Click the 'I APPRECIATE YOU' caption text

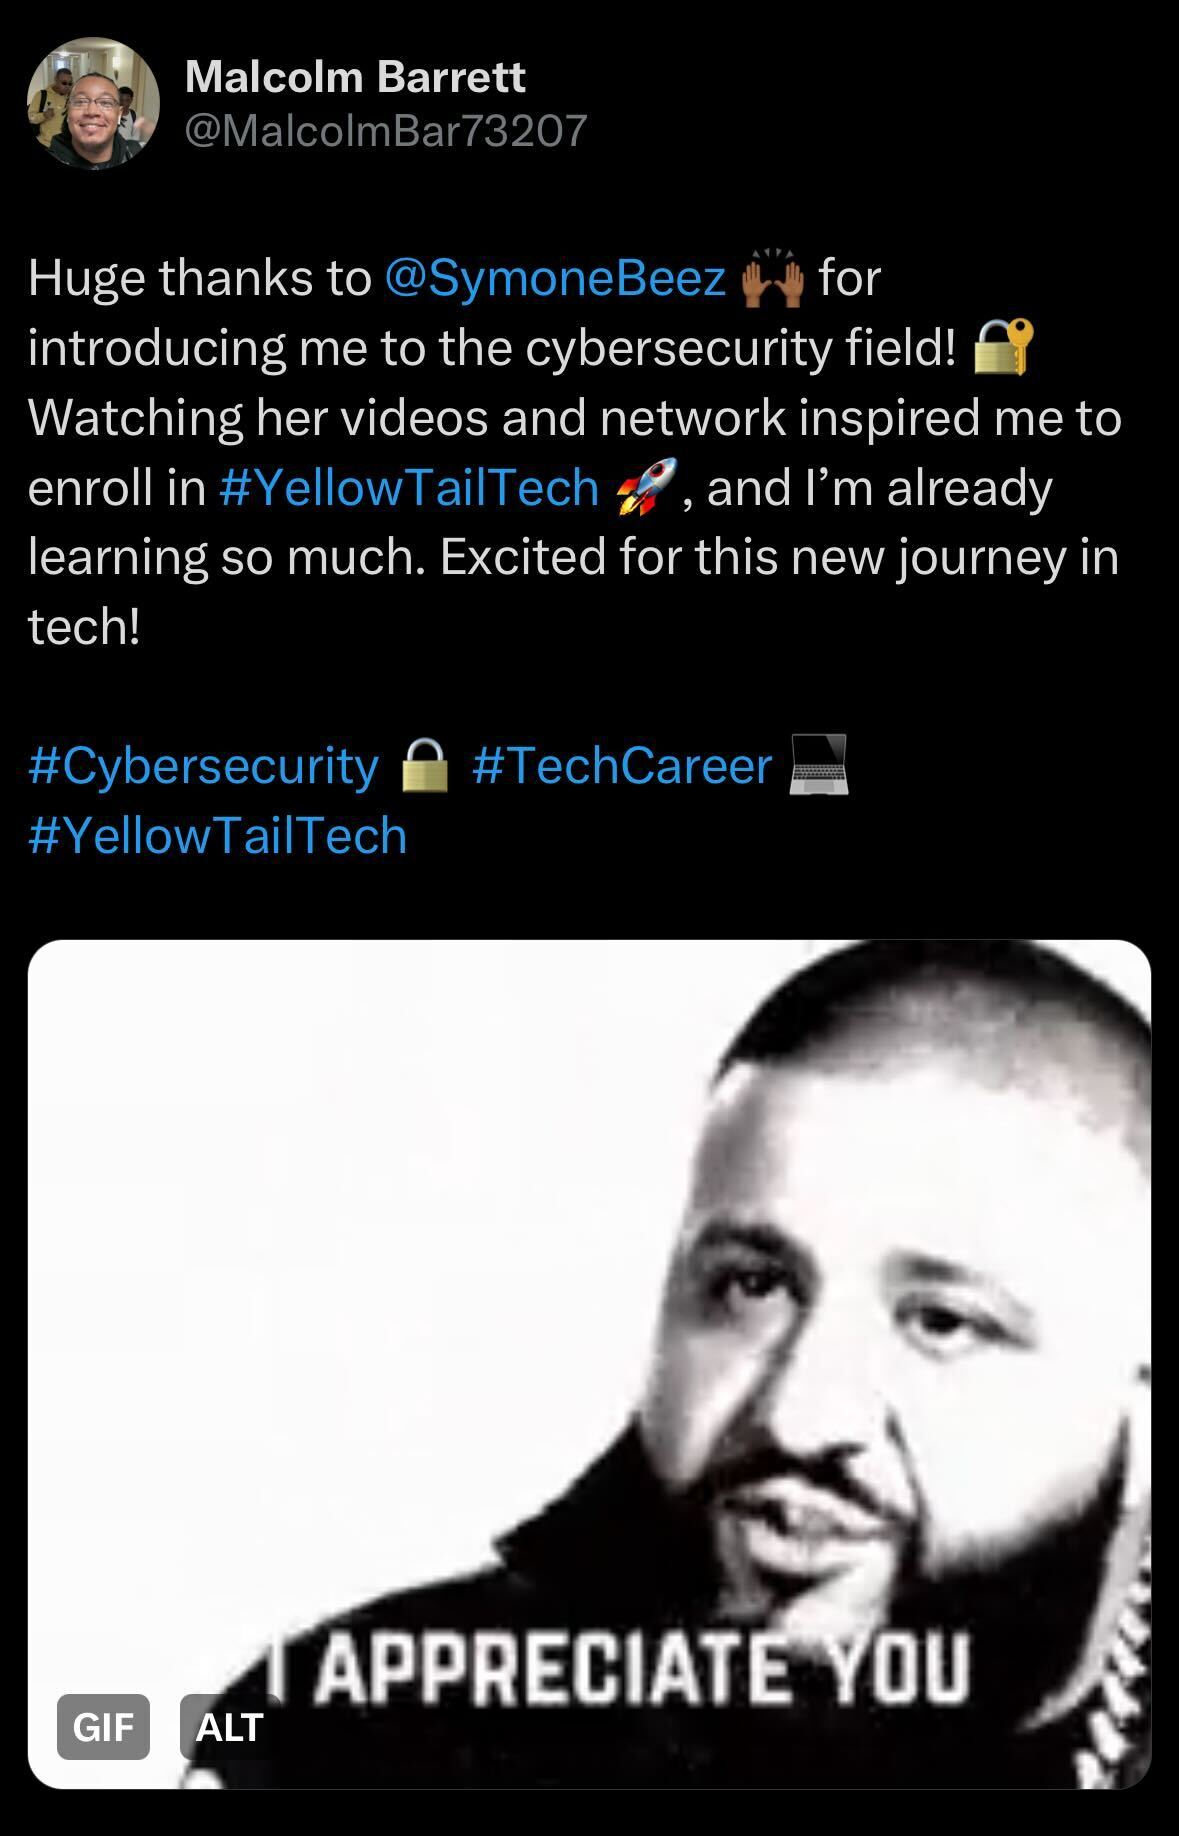click(x=620, y=1667)
